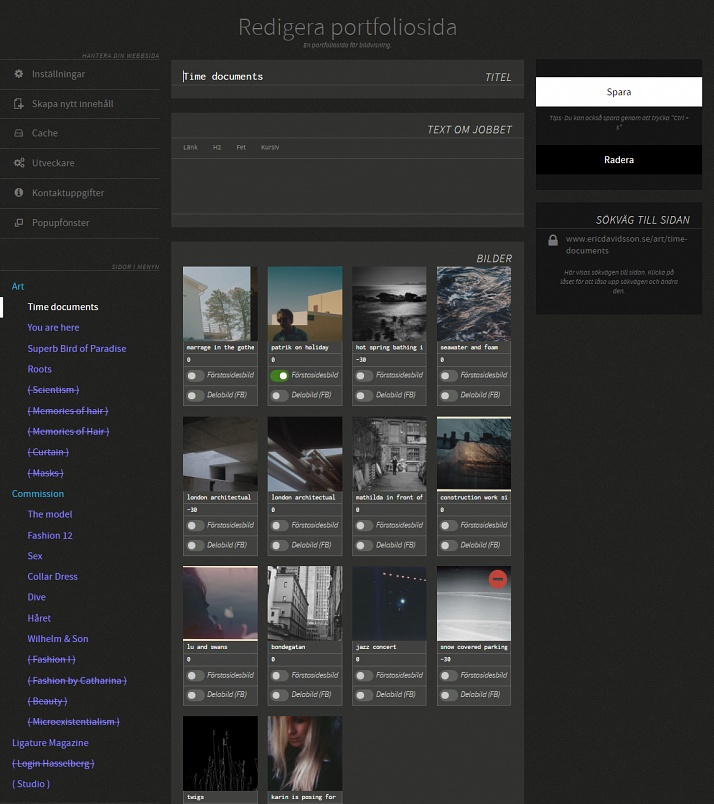
Task: Select the twigs thumbnail
Action: pos(220,753)
